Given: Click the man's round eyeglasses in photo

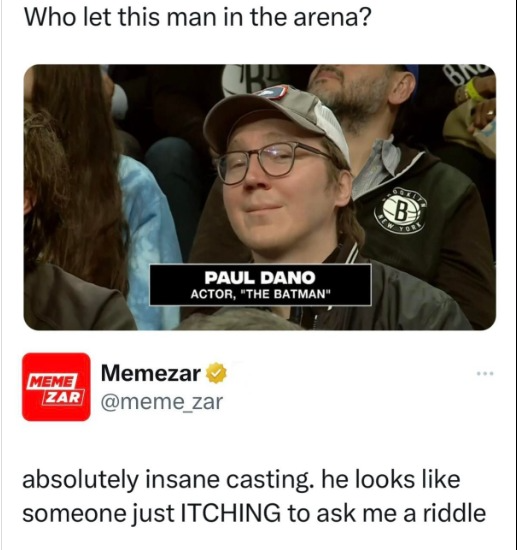Looking at the screenshot, I should point(270,162).
